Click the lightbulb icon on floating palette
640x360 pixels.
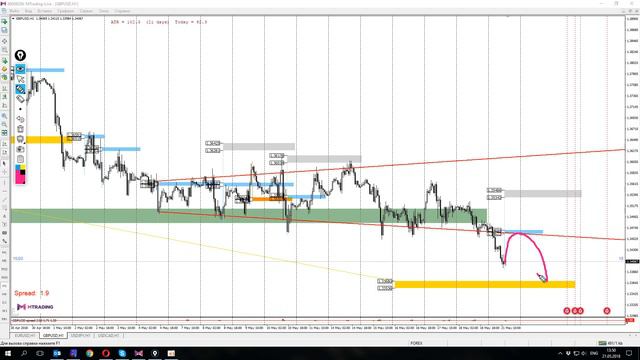click(x=20, y=55)
